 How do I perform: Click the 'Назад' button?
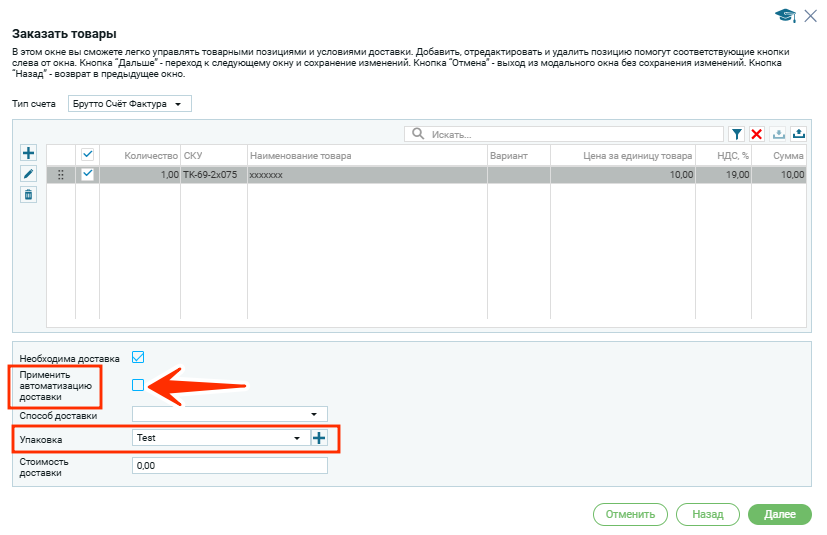(x=707, y=514)
